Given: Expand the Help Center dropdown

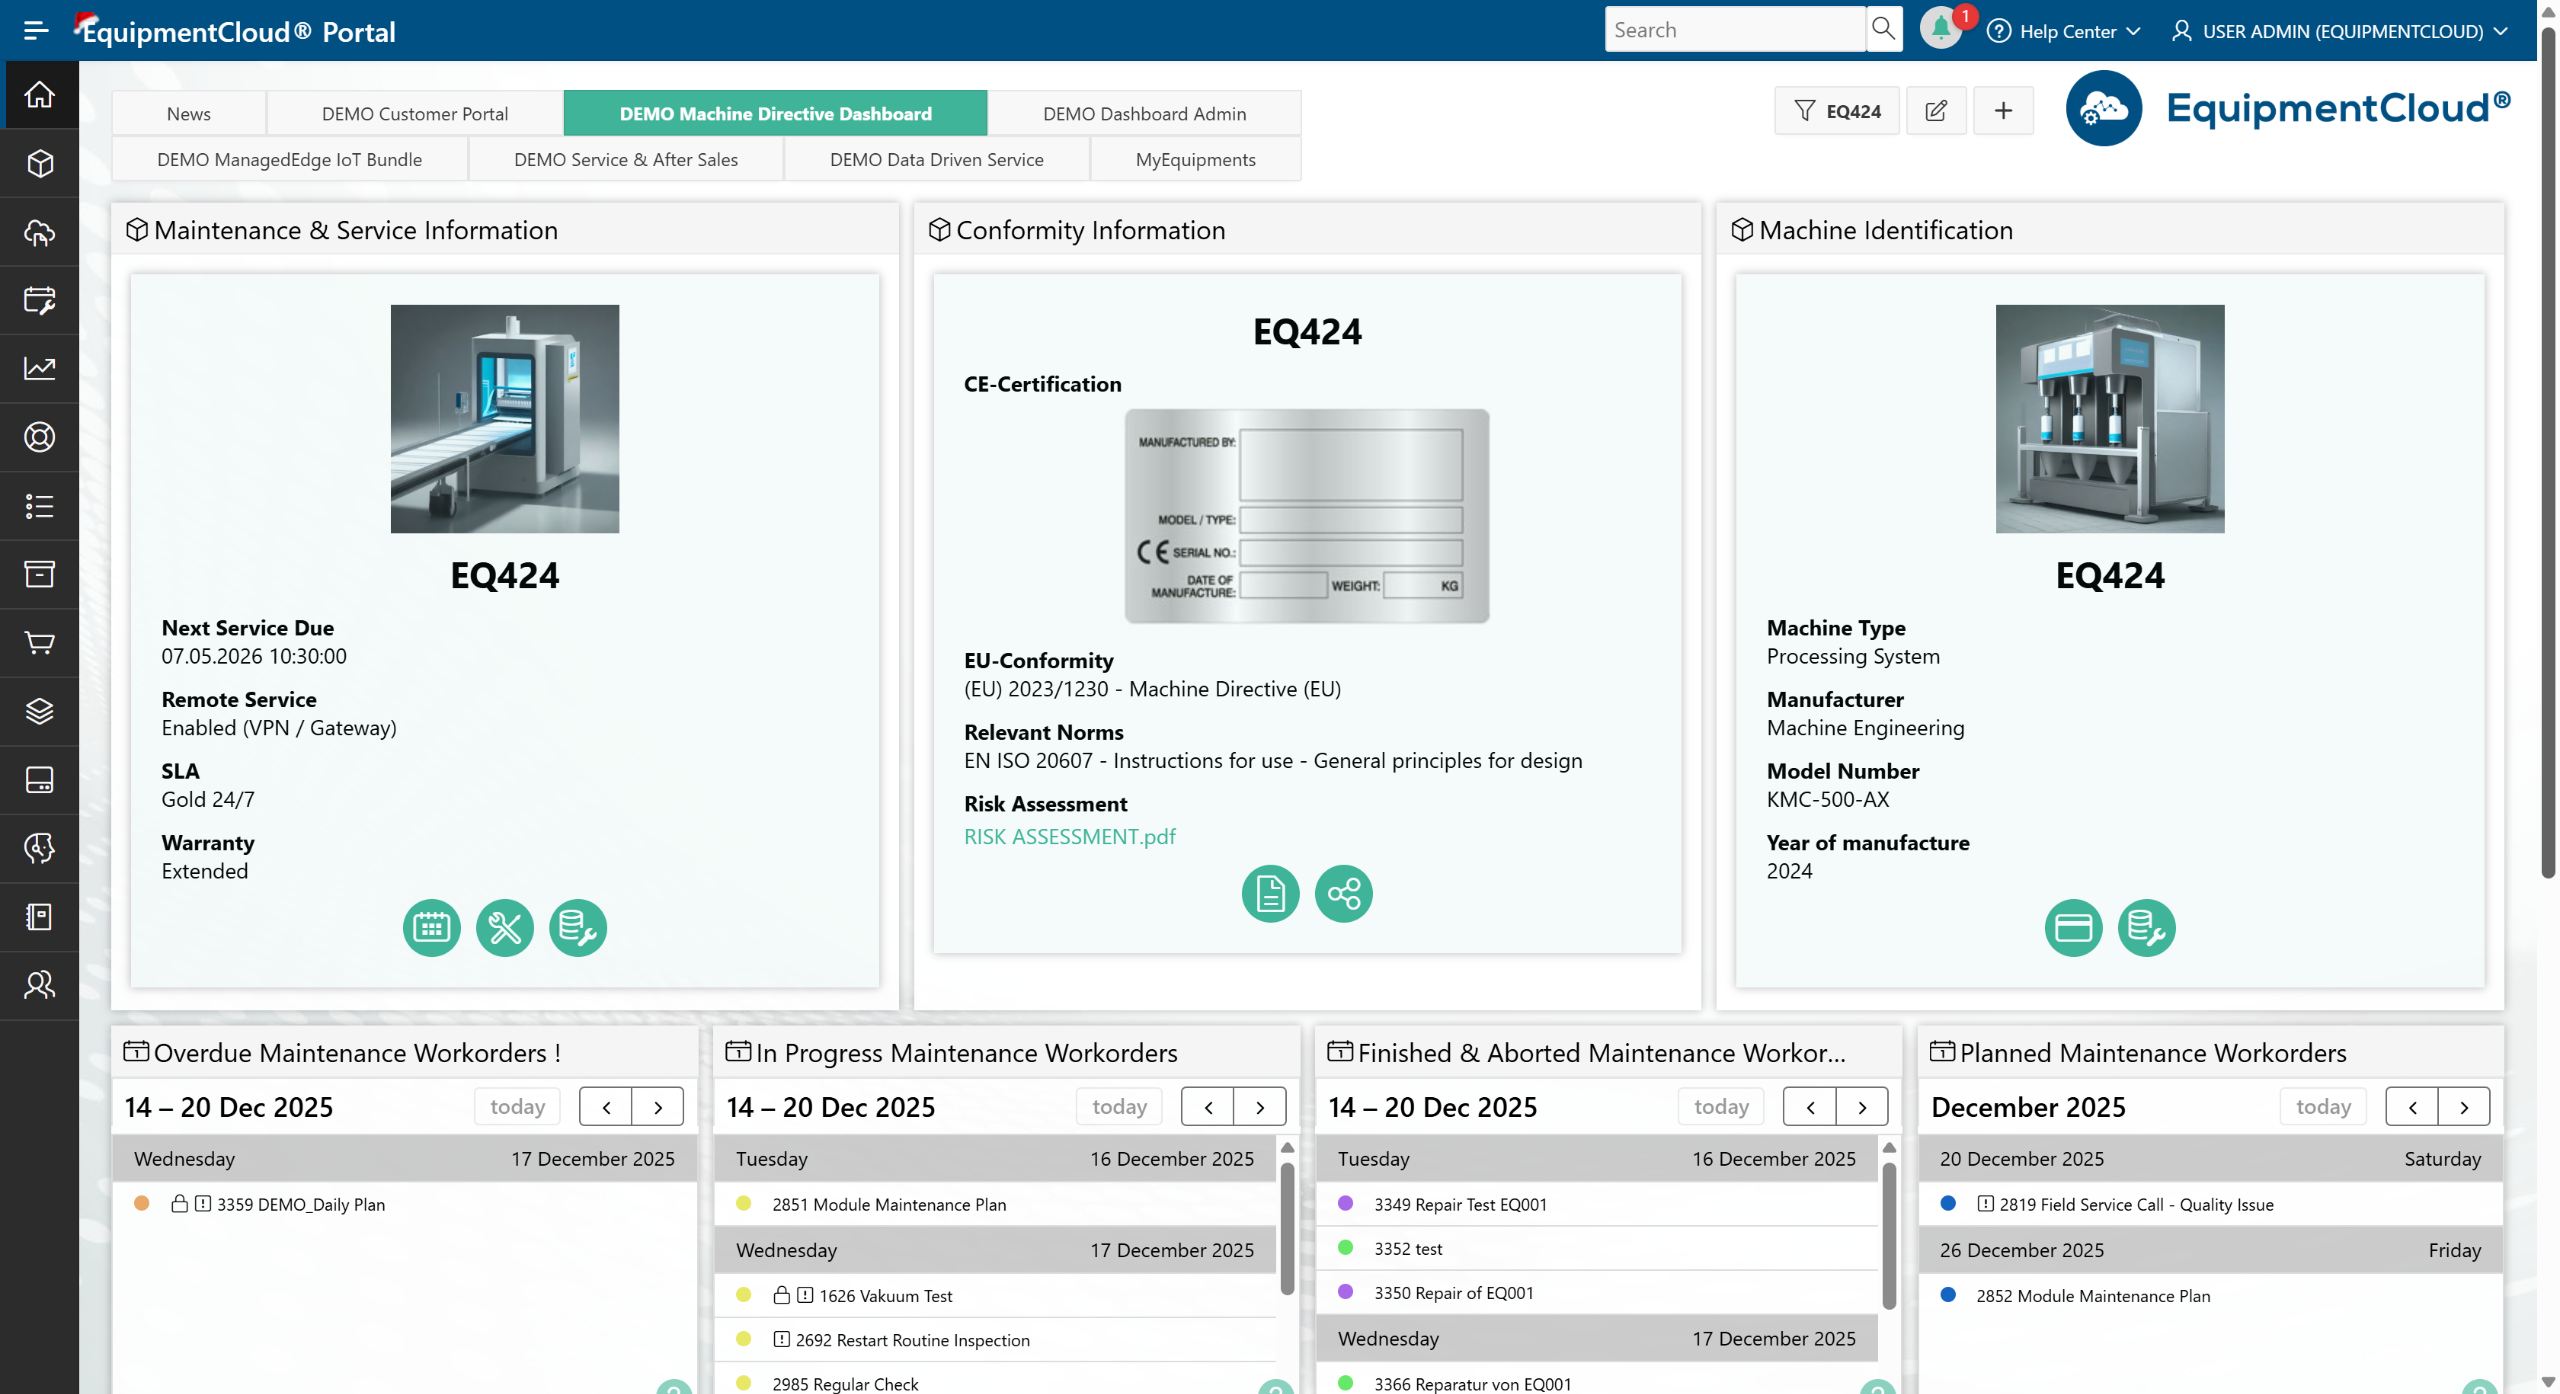Looking at the screenshot, I should (x=2065, y=31).
